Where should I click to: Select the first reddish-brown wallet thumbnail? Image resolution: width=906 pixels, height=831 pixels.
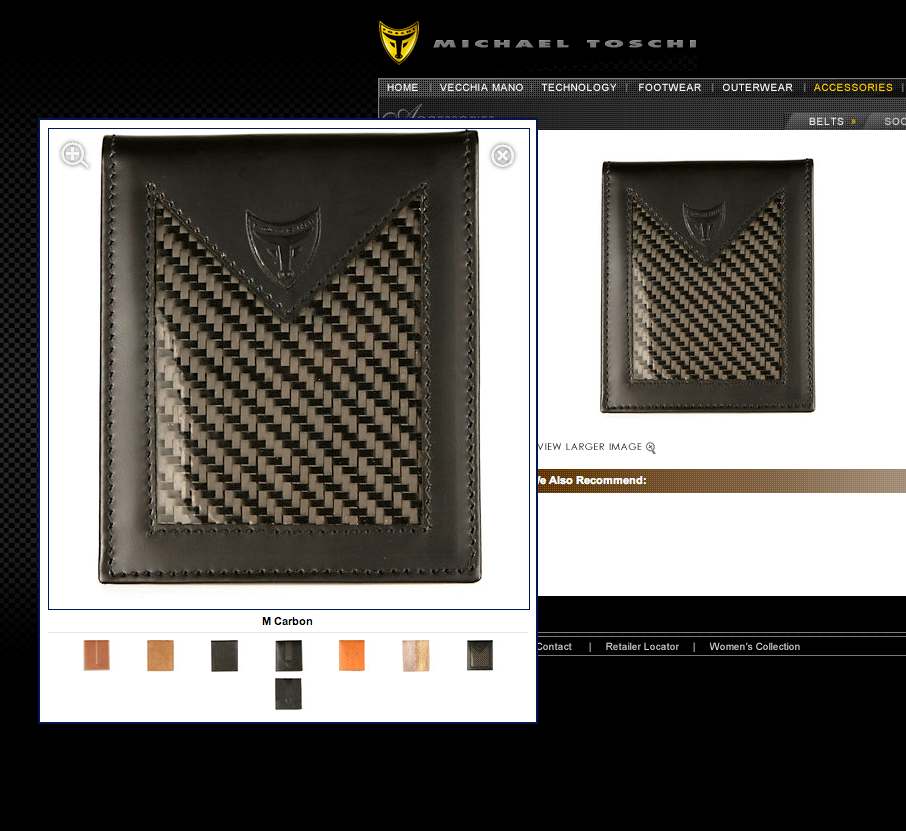click(x=97, y=655)
